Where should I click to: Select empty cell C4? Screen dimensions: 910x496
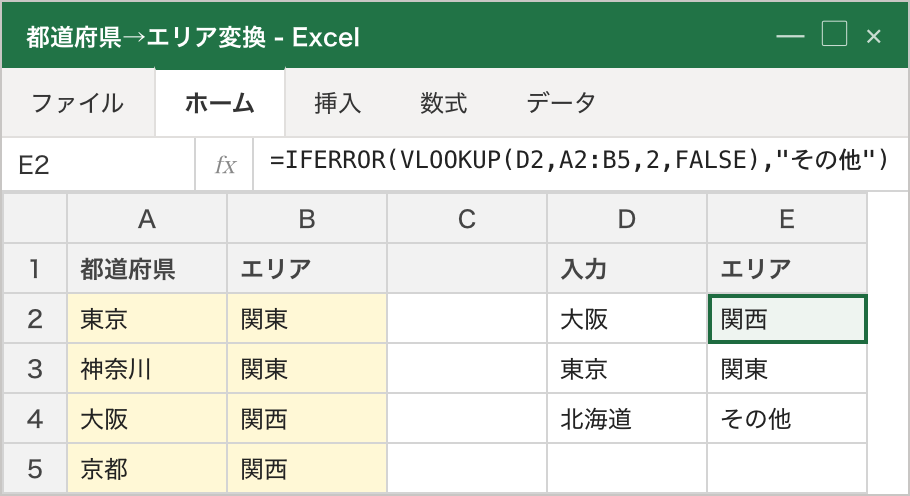[467, 419]
